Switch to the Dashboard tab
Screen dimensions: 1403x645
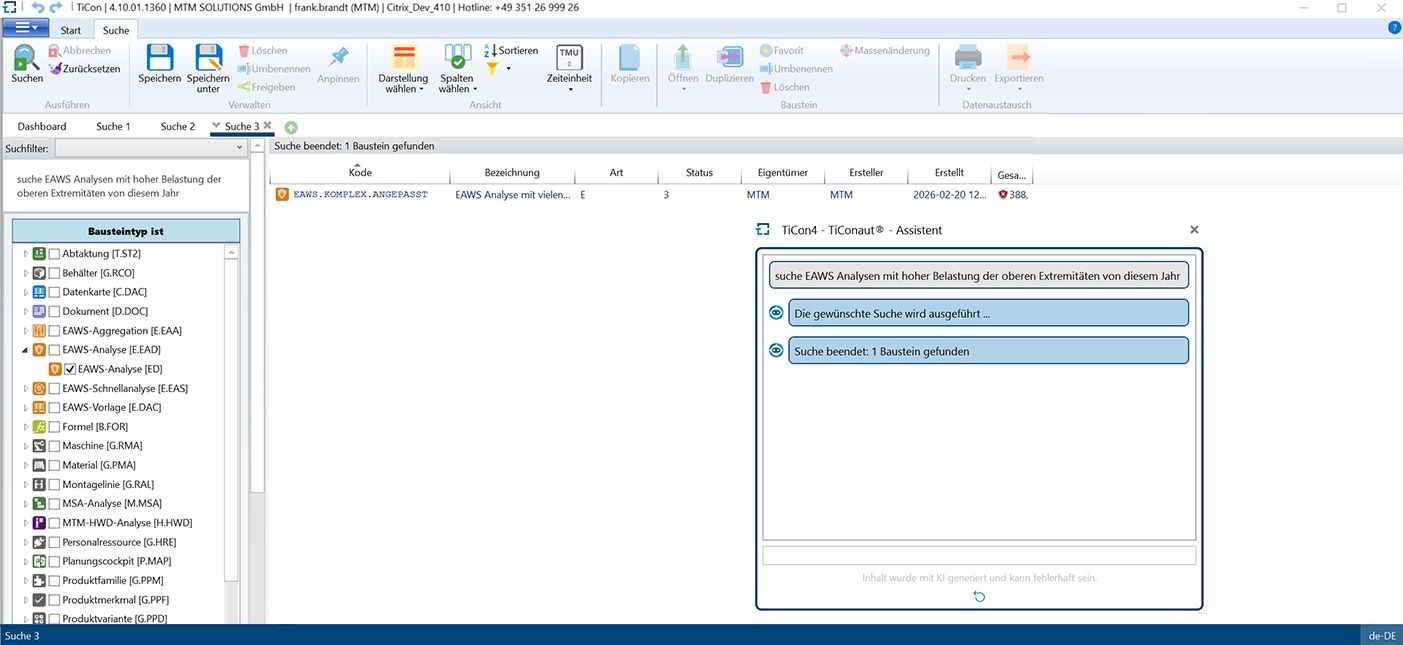point(42,127)
